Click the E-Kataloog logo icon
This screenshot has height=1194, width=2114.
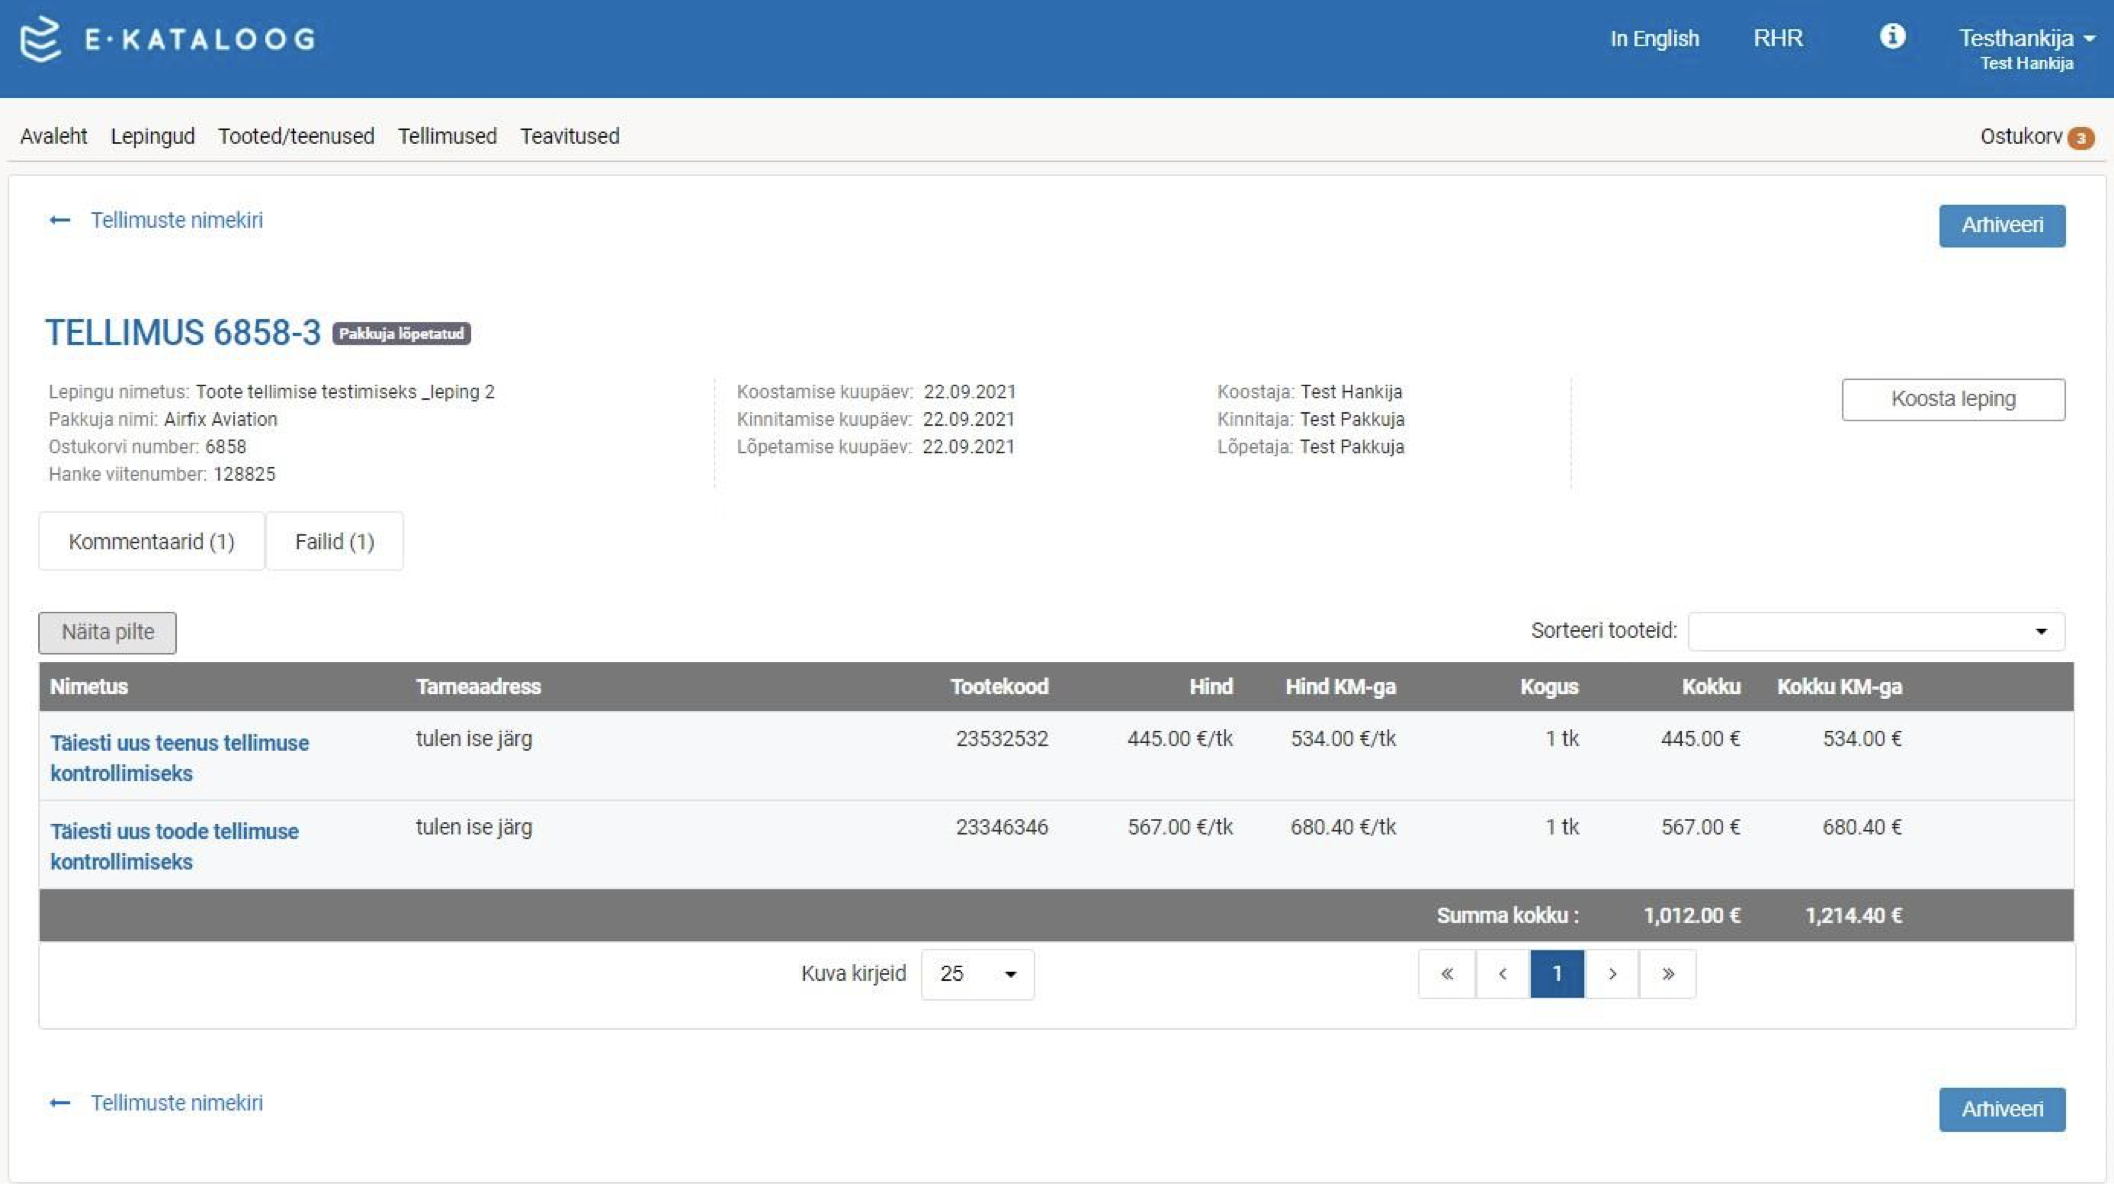coord(40,42)
